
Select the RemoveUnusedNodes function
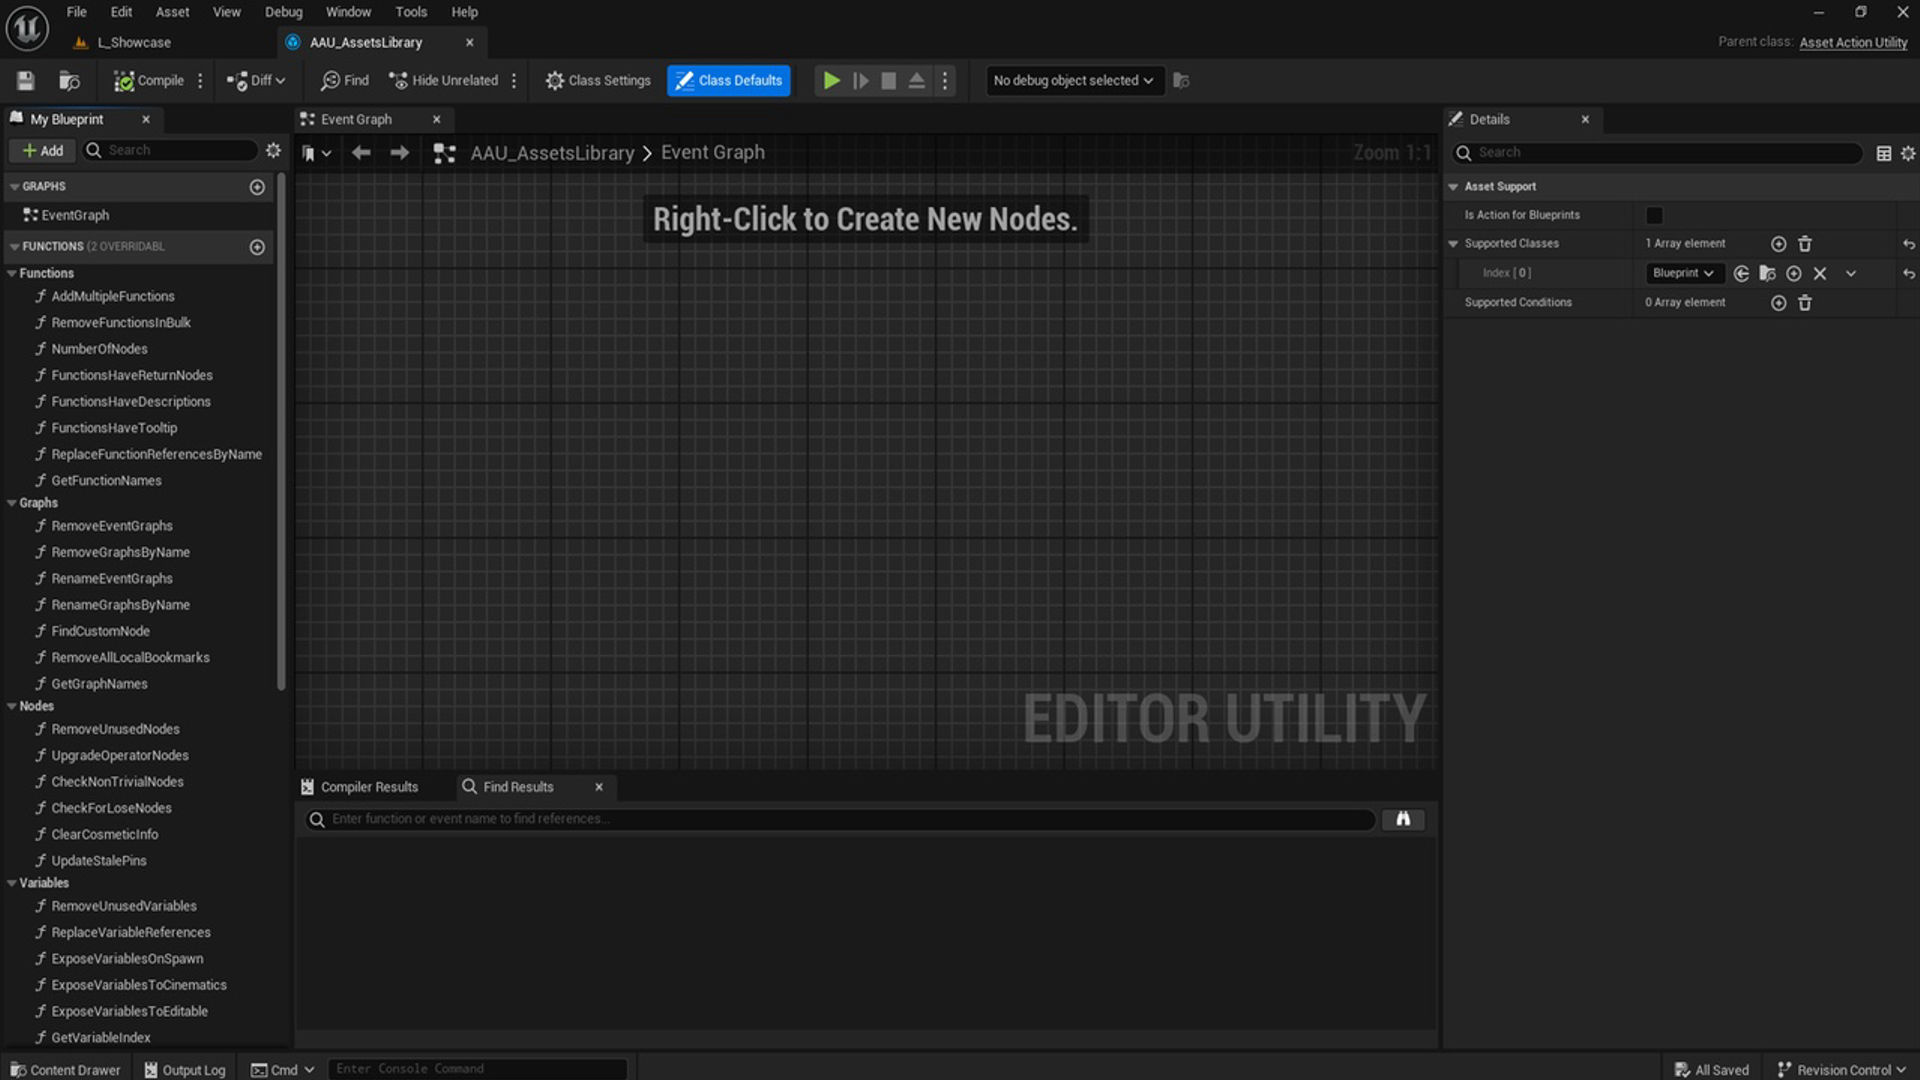115,729
